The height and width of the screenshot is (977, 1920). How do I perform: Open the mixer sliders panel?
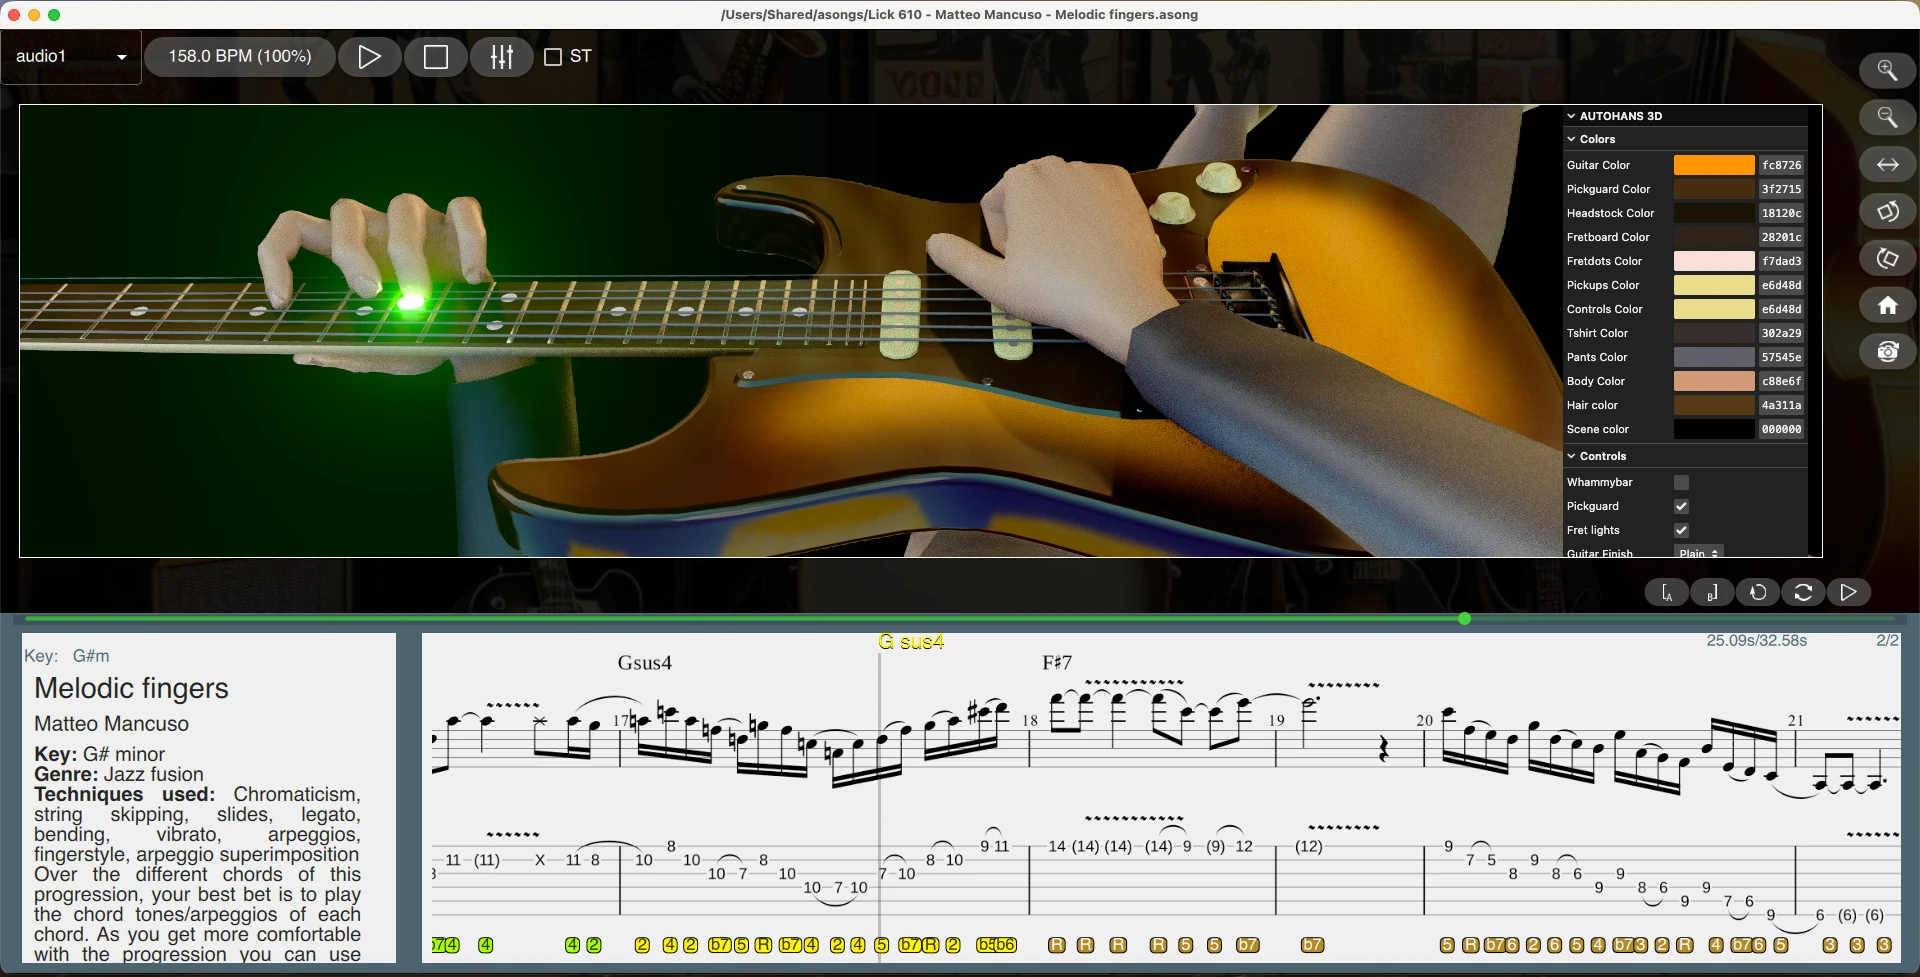[x=502, y=57]
